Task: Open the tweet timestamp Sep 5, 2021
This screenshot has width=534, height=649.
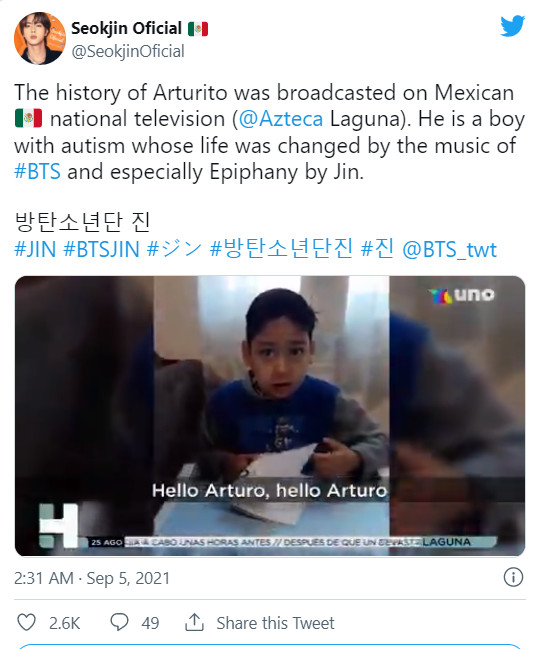Action: (92, 578)
